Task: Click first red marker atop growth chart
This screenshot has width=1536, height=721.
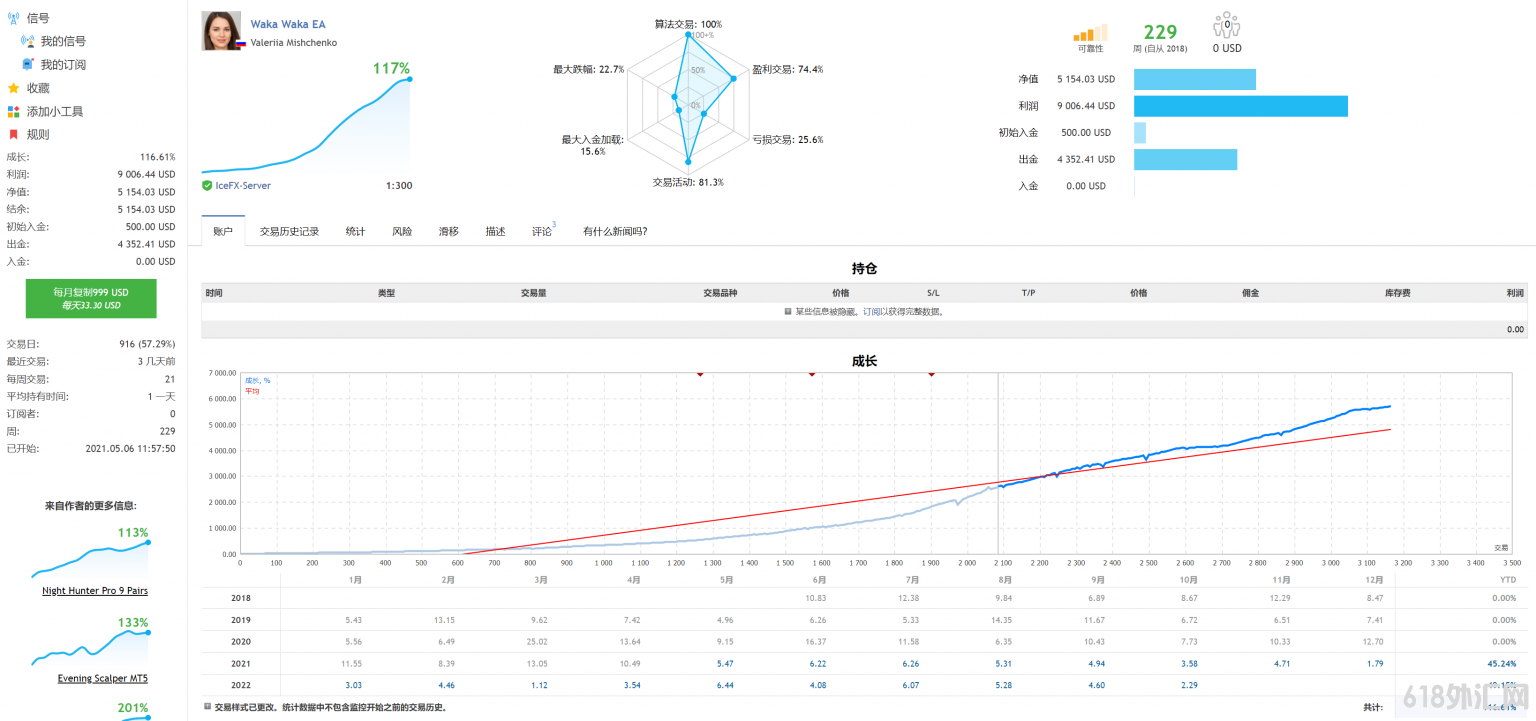Action: (700, 374)
